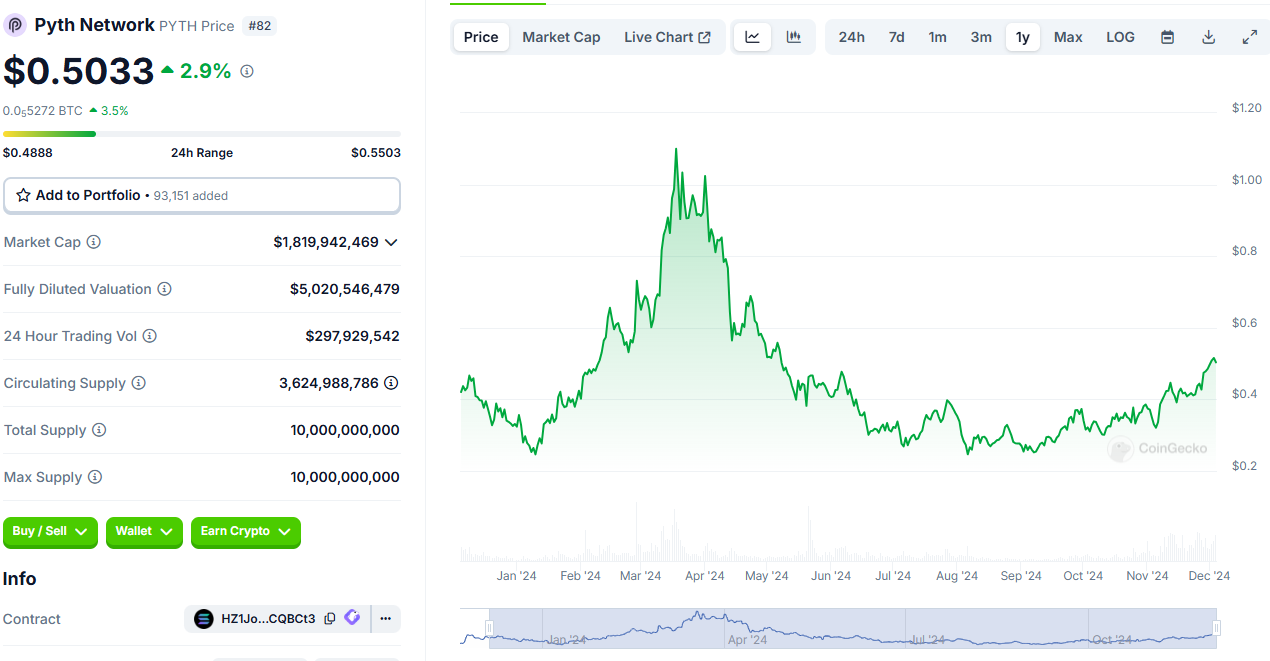Copy the contract address icon

coord(330,619)
